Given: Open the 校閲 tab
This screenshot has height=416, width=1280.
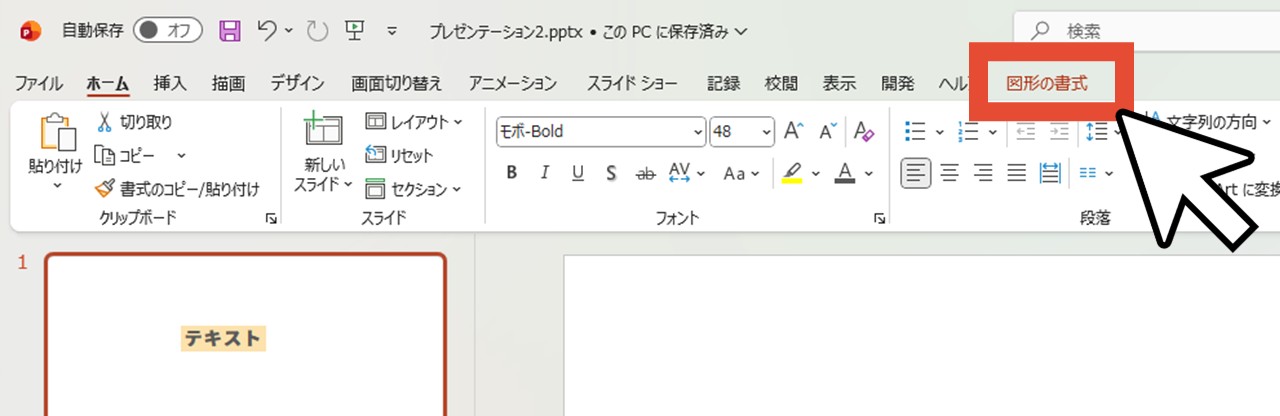Looking at the screenshot, I should click(x=781, y=83).
